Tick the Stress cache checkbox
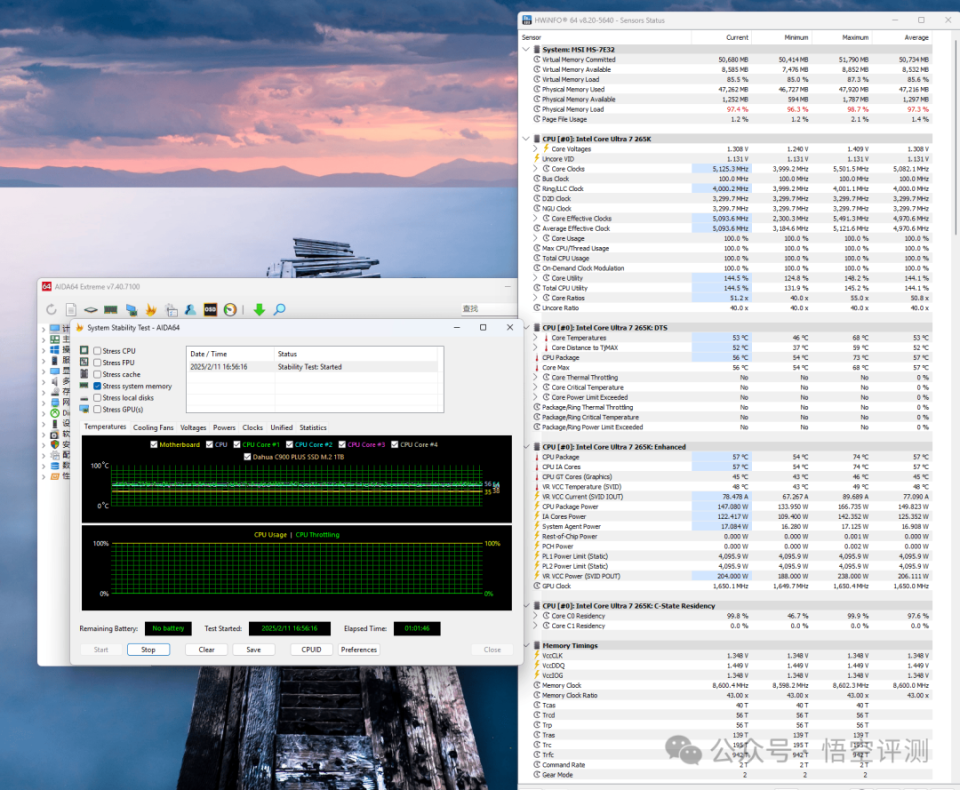The image size is (960, 790). click(x=97, y=374)
